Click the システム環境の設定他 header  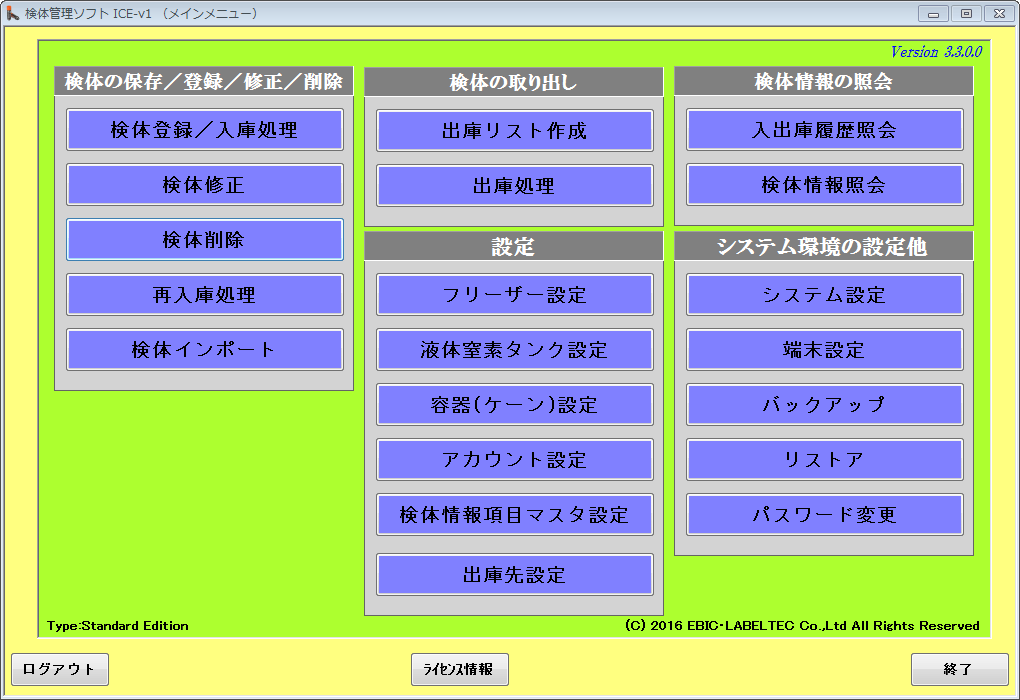(824, 247)
